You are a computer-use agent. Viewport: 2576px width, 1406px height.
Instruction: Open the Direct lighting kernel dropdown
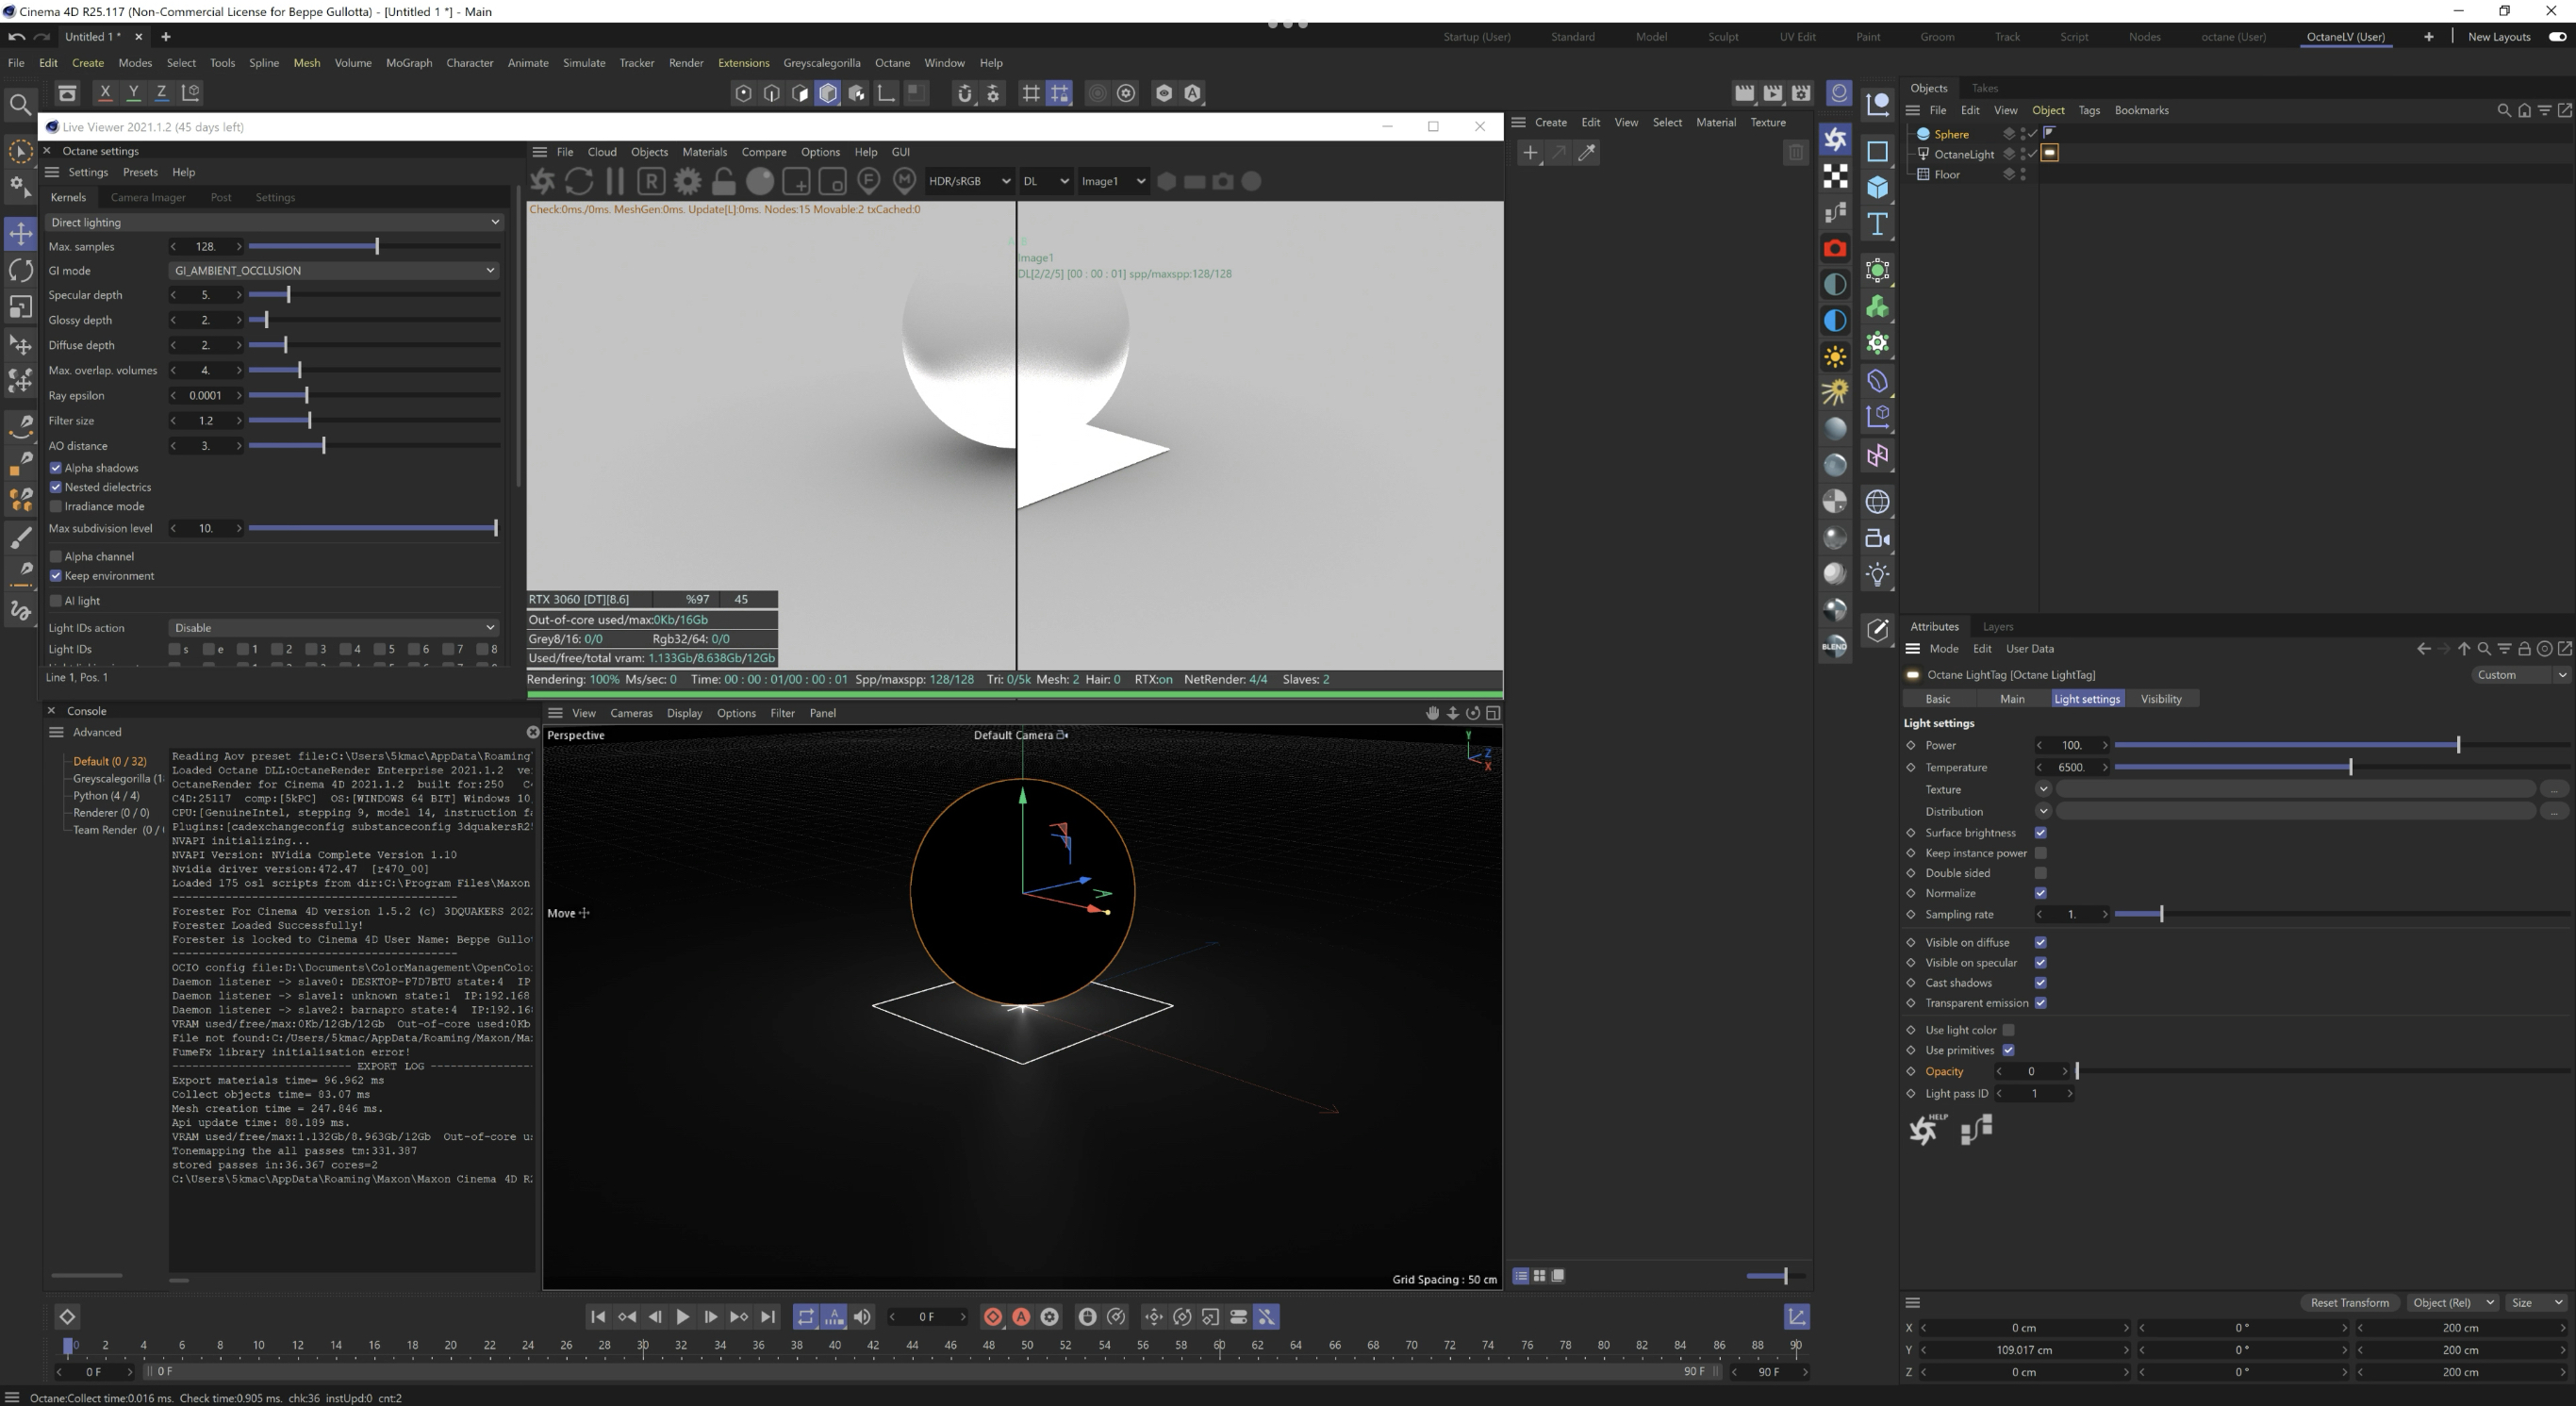(x=273, y=222)
